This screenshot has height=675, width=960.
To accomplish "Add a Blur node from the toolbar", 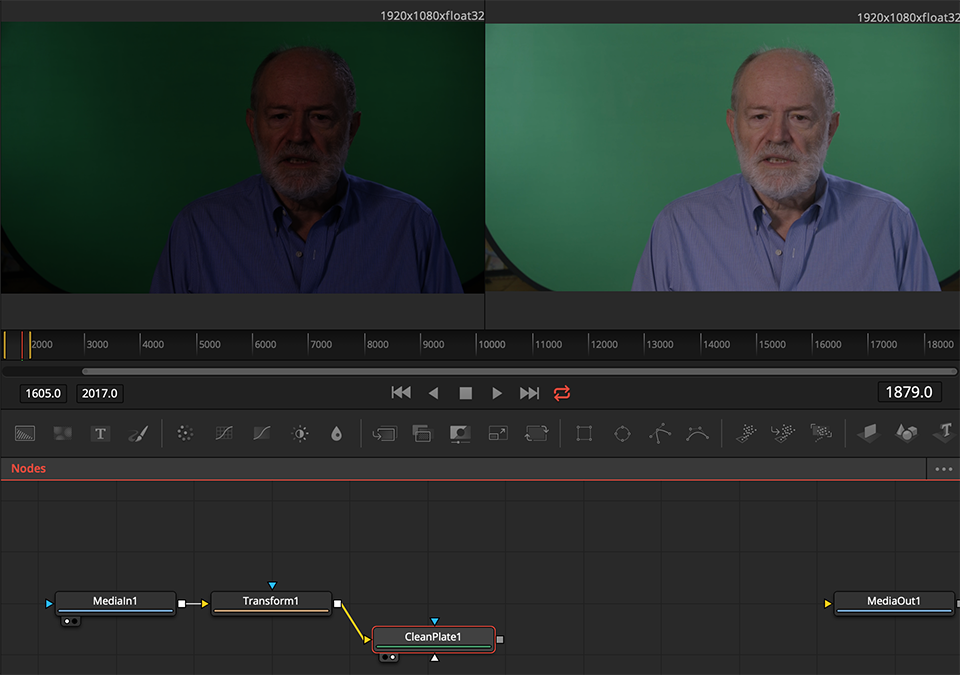I will [x=336, y=434].
